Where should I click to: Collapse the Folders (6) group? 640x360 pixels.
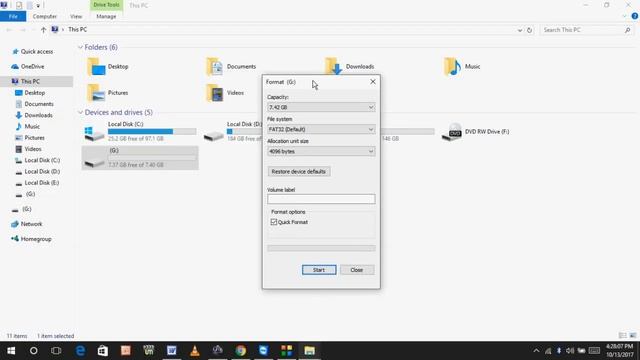click(x=80, y=47)
